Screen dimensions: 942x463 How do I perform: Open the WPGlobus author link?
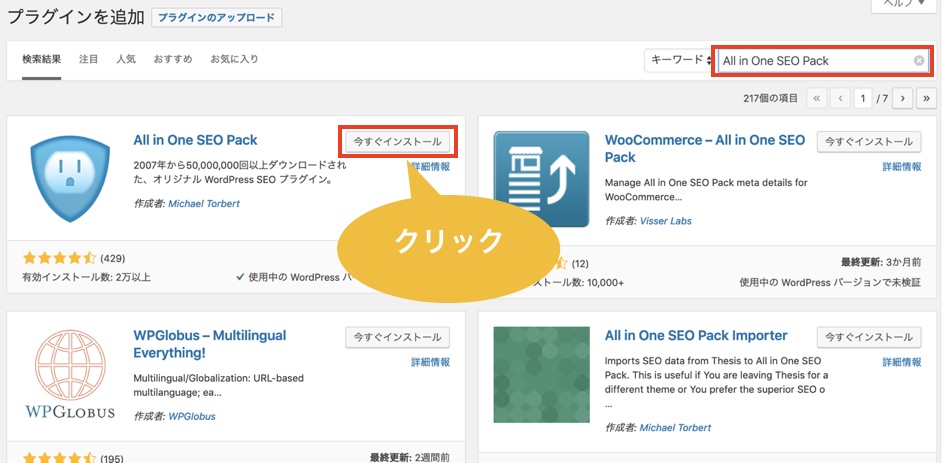[192, 416]
